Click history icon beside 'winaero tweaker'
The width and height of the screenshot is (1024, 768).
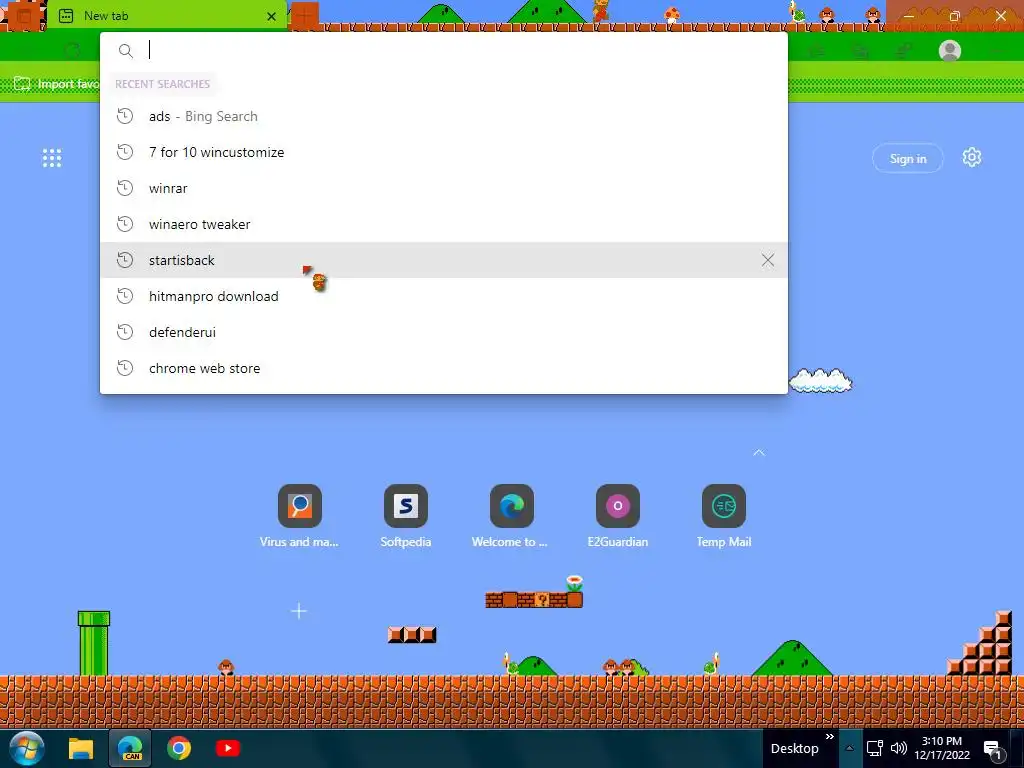(x=125, y=224)
